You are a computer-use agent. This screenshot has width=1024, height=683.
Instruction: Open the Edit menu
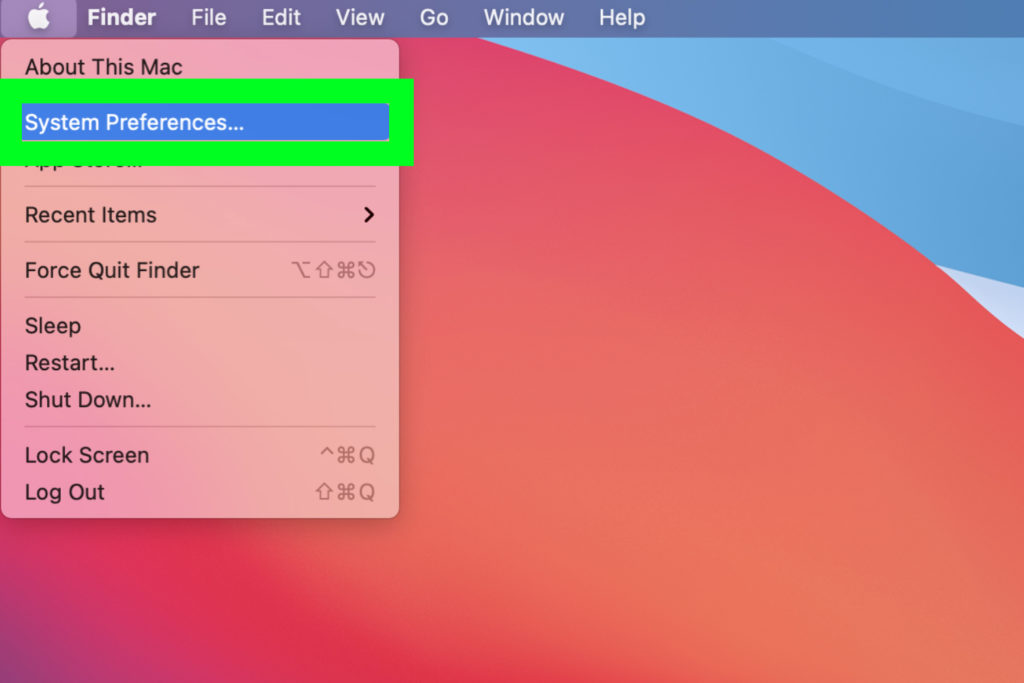click(281, 17)
